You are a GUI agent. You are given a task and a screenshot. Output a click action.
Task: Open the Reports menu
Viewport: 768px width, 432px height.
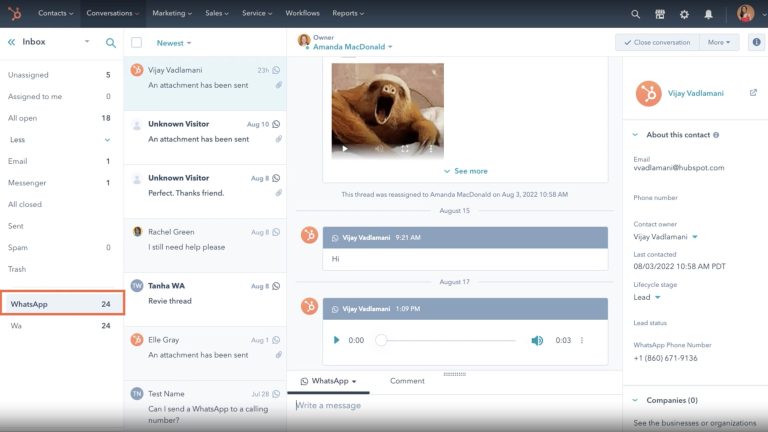348,13
